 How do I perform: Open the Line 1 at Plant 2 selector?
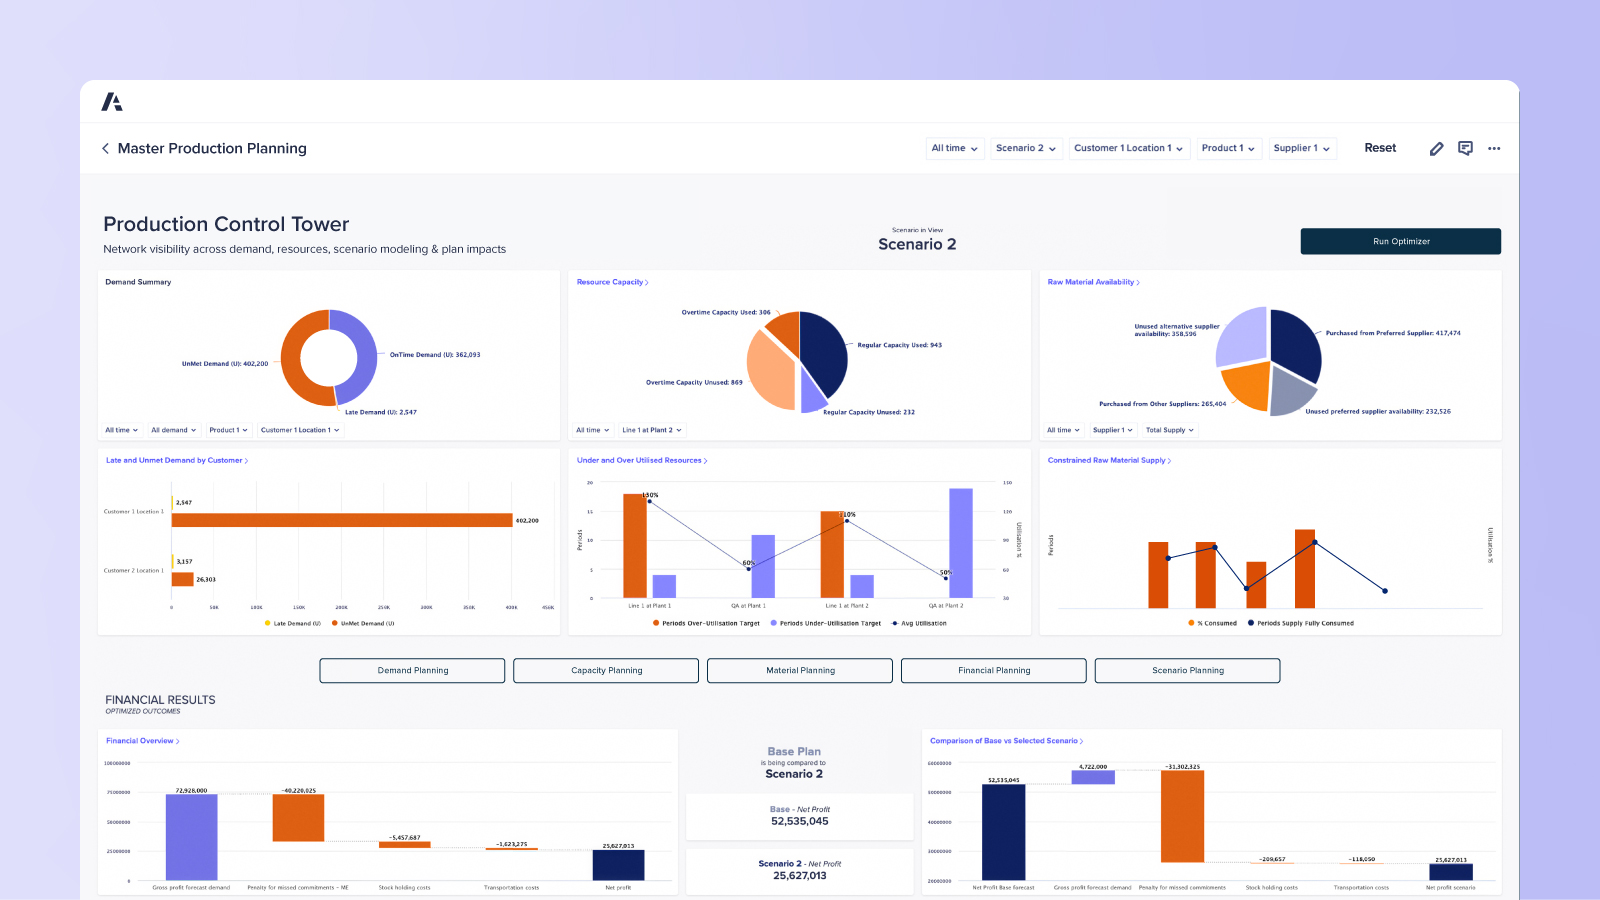(651, 430)
